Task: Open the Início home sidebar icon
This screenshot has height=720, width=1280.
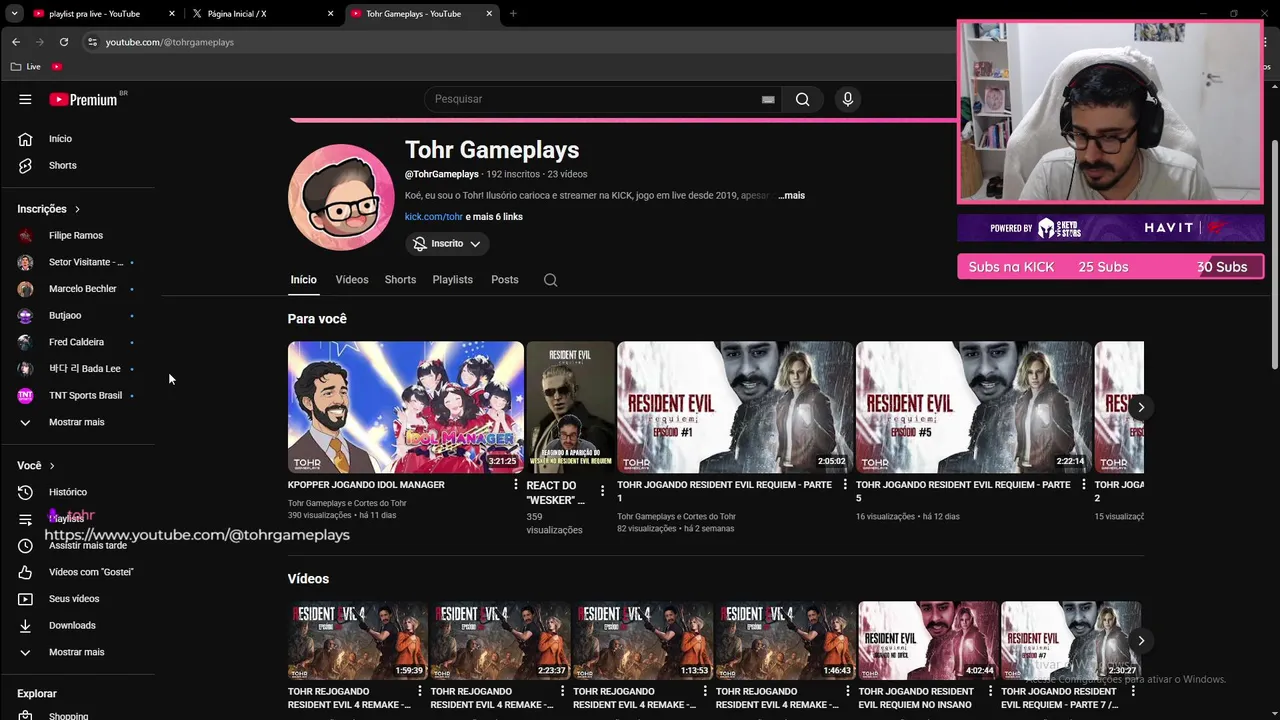Action: tap(25, 139)
